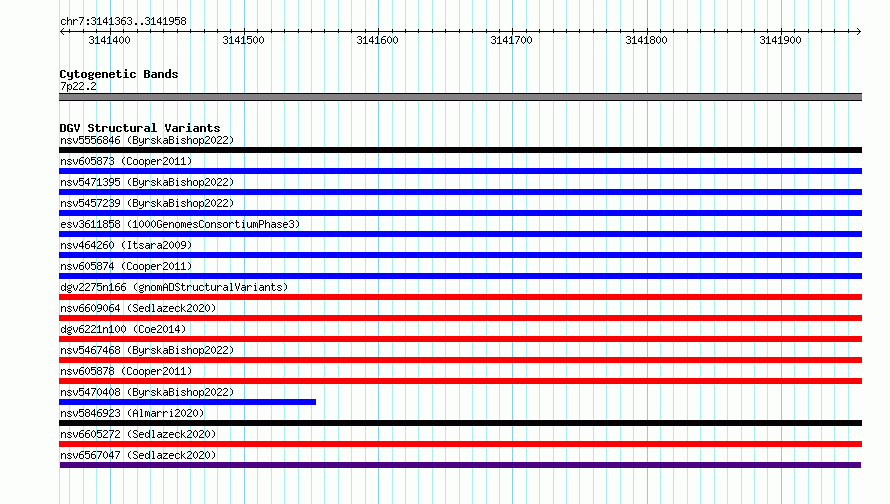The height and width of the screenshot is (504, 890).
Task: Open esv3611858 (1000GenomesConsortiumPhase3) label
Action: click(180, 224)
